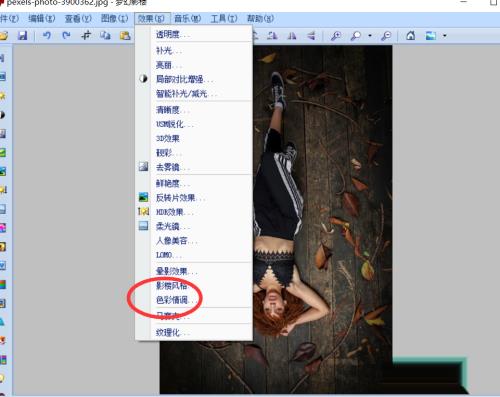This screenshot has width=500, height=397.
Task: Choose 清晰度 from the effects menu
Action: coord(194,110)
